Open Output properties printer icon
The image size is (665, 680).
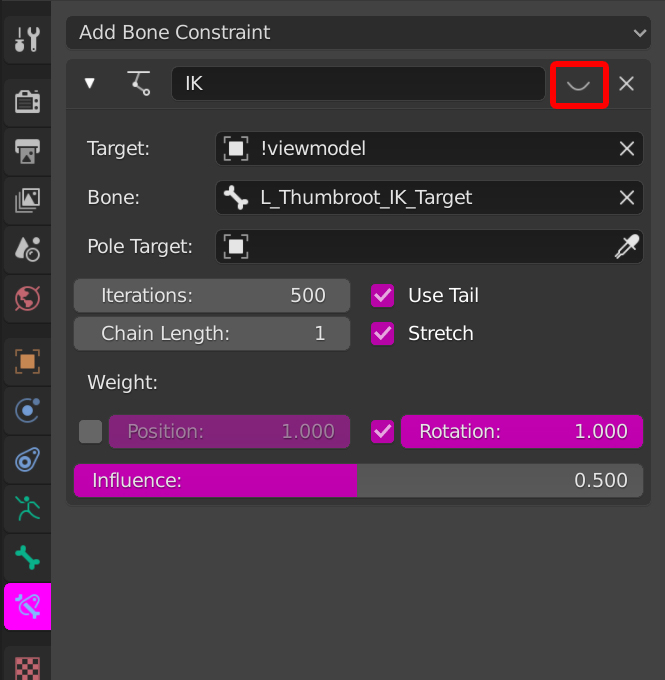tap(27, 151)
